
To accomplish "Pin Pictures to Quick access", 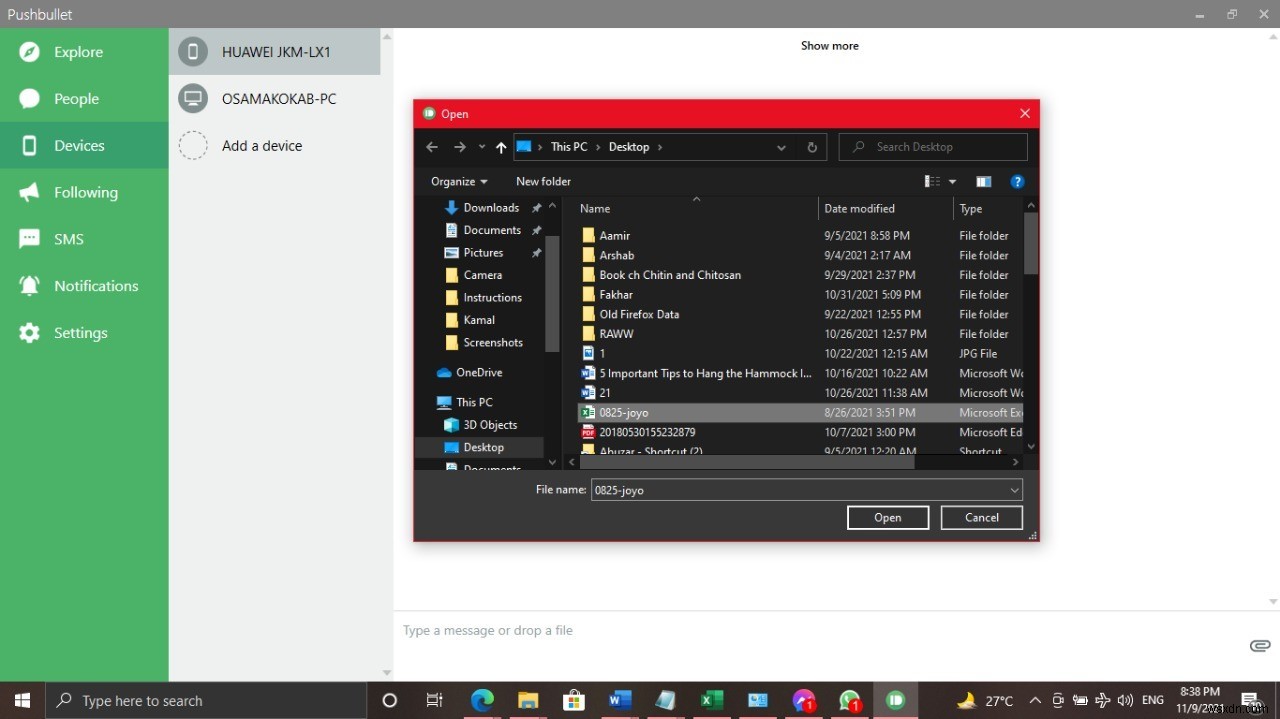I will click(x=536, y=253).
